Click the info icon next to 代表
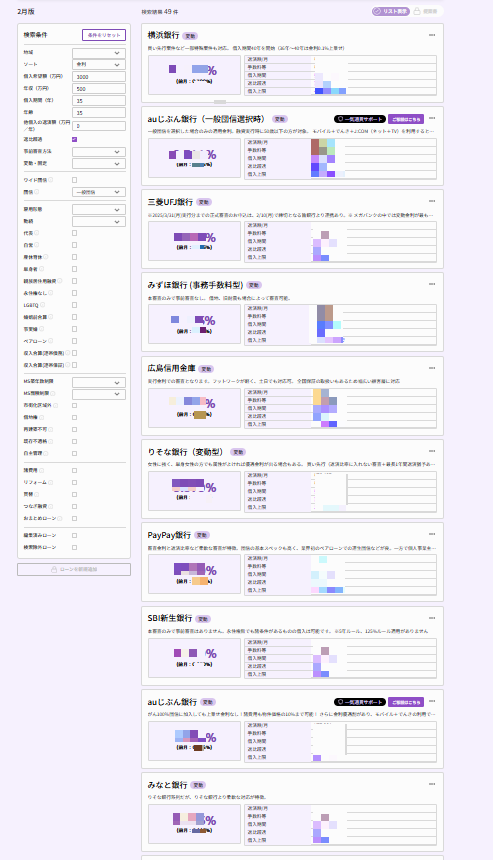The height and width of the screenshot is (860, 493). click(x=37, y=233)
